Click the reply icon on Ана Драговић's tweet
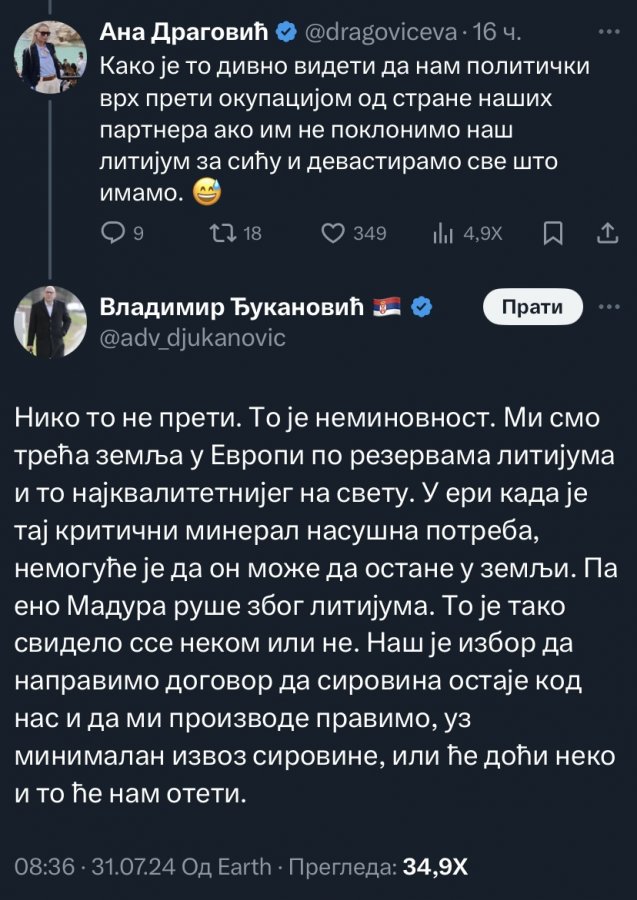 (x=112, y=233)
